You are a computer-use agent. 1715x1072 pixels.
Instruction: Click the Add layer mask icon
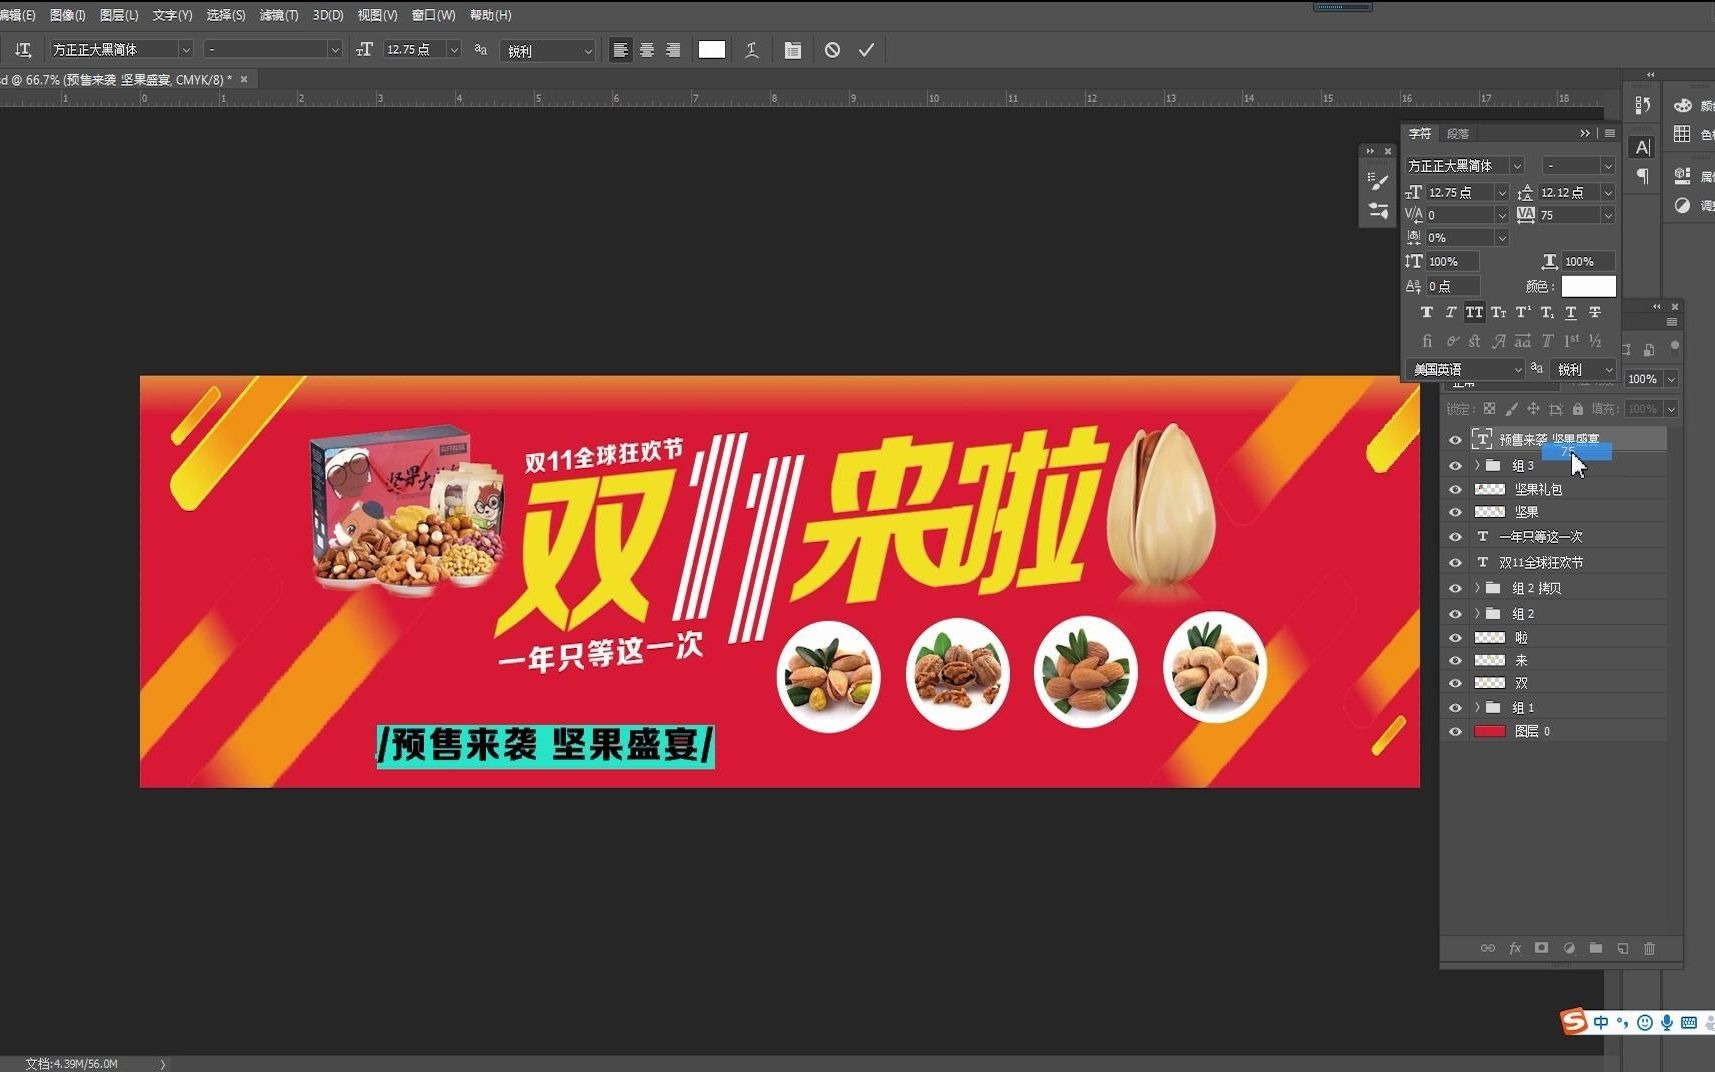click(1541, 948)
